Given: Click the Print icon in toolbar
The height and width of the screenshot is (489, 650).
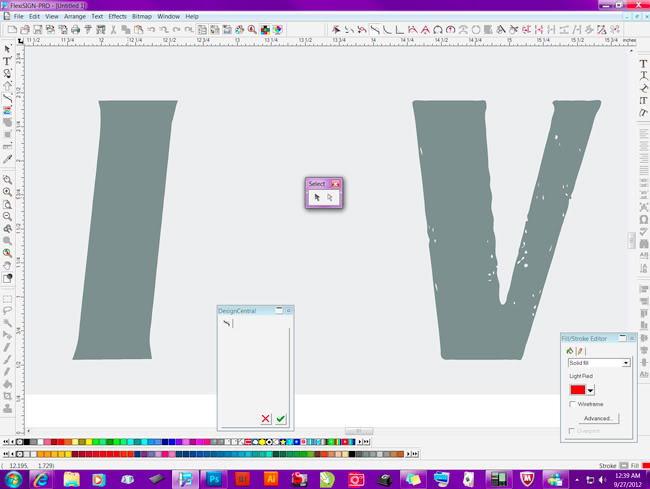Looking at the screenshot, I should click(75, 29).
